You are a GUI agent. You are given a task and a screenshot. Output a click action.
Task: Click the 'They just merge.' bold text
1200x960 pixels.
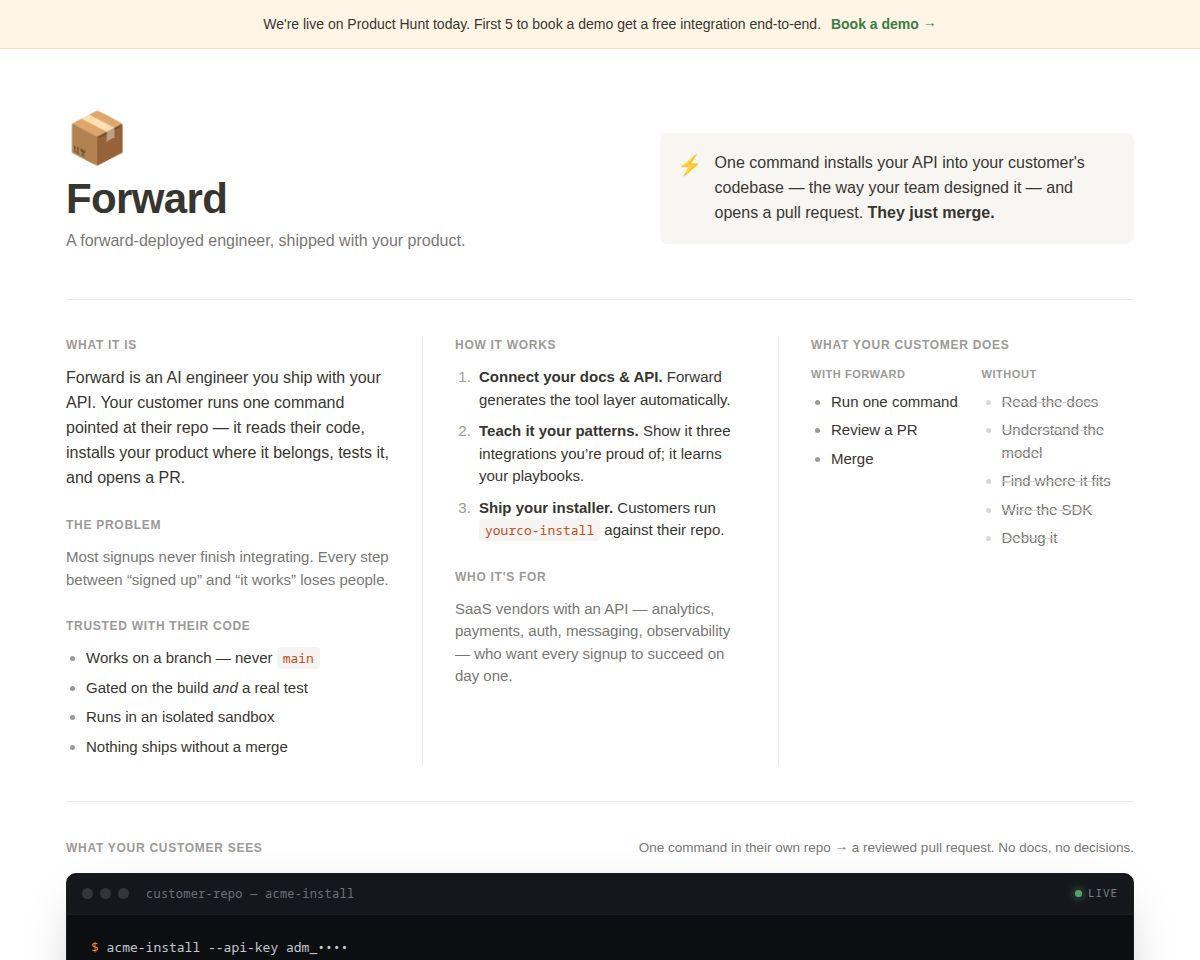click(931, 213)
